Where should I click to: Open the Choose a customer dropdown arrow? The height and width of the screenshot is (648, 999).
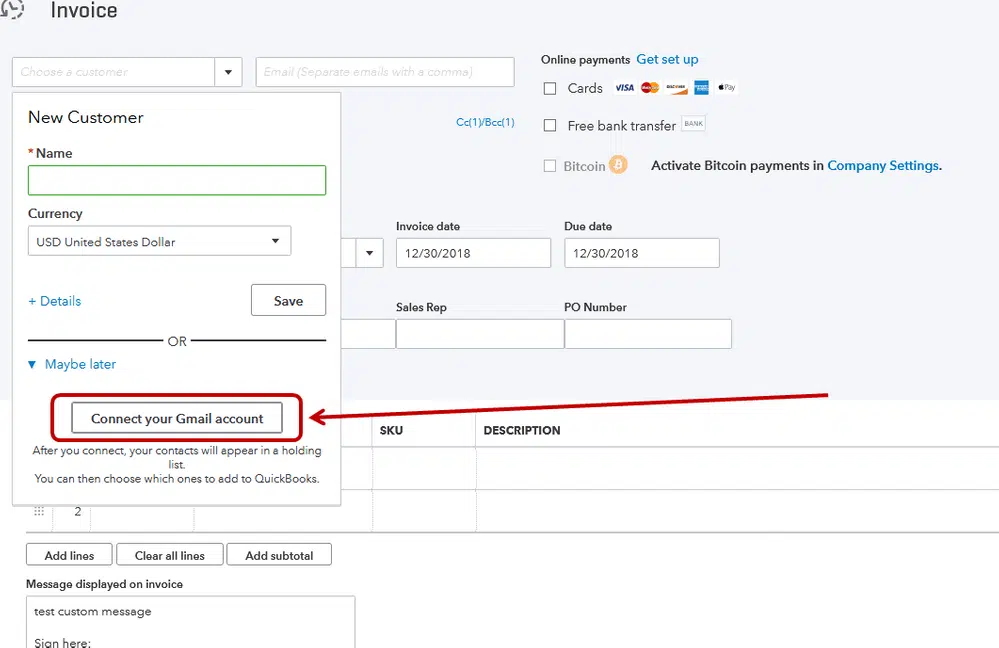click(228, 72)
